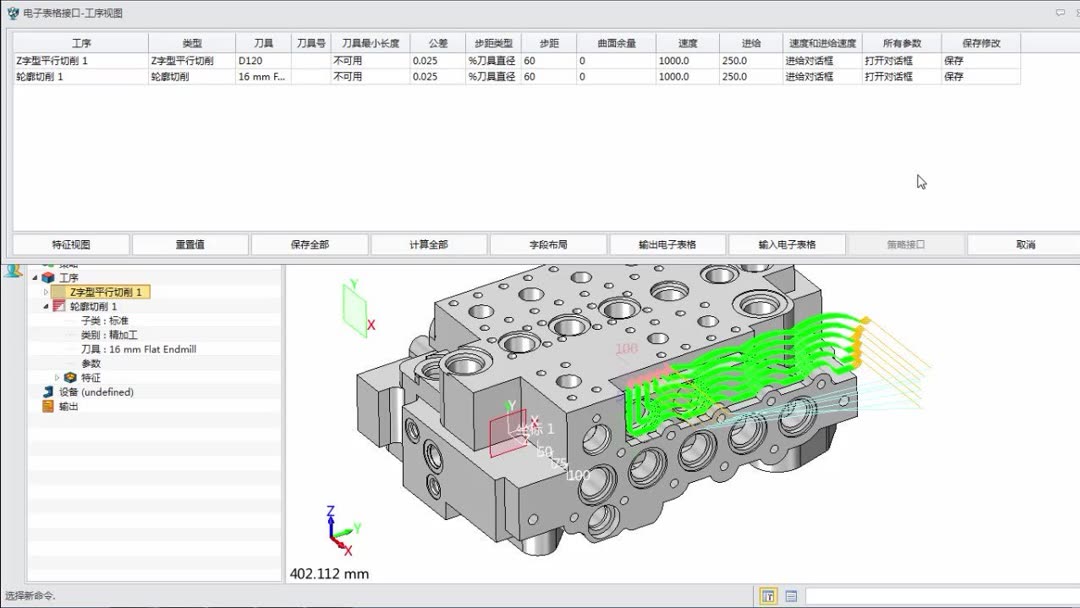
Task: Click the 设备 (undefined) device icon
Action: click(47, 391)
